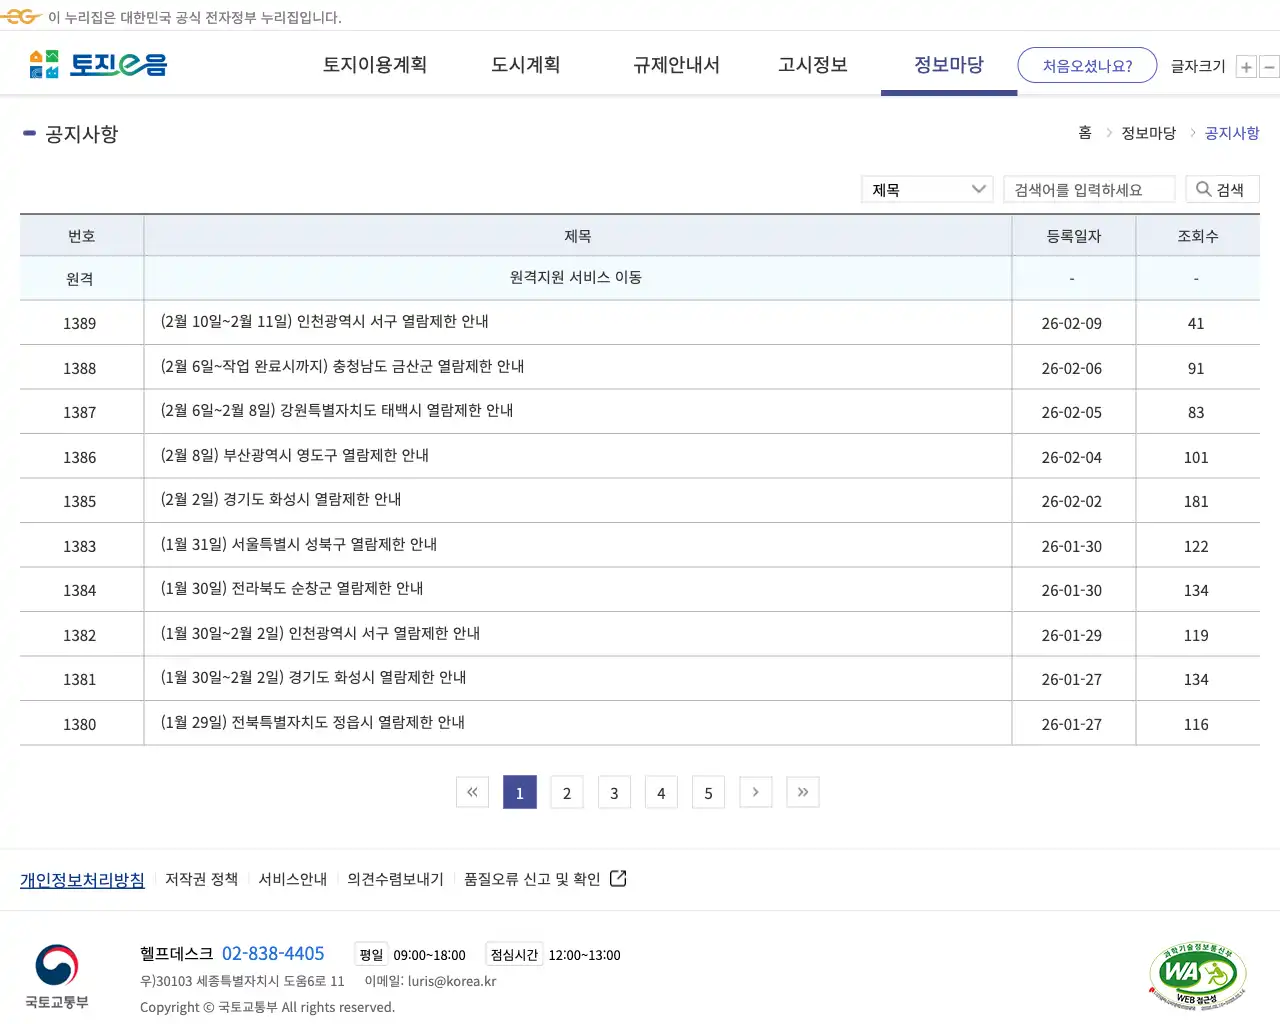Decrease font size with the minus icon

click(1269, 66)
